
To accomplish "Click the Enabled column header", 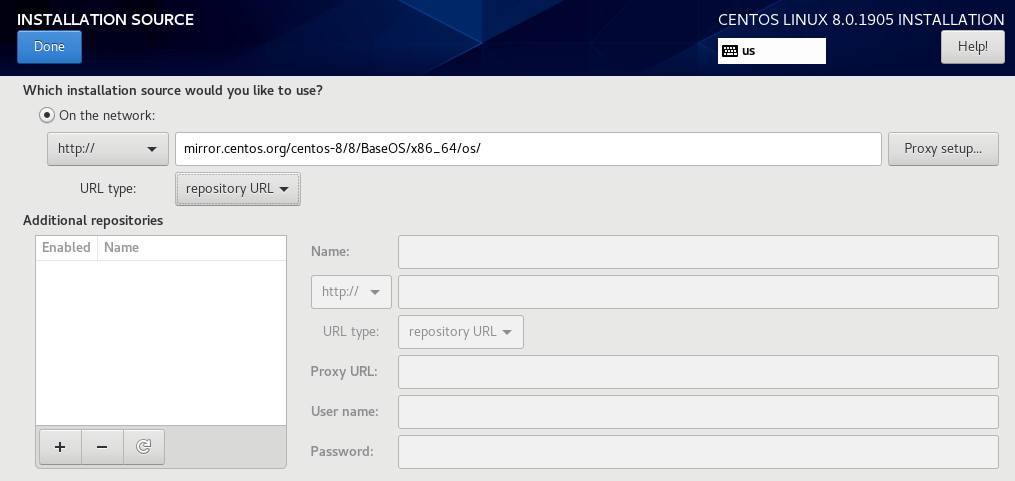I will tap(66, 247).
